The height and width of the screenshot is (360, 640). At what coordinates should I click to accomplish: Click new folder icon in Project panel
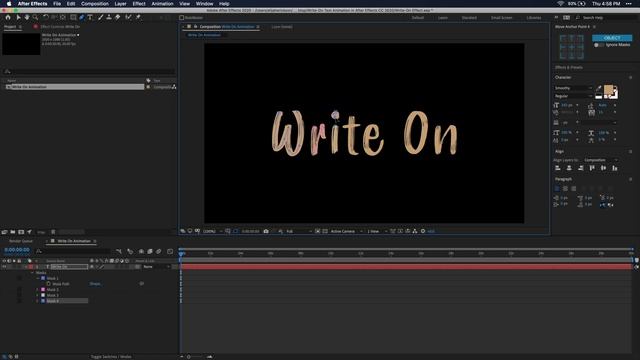pos(13,232)
